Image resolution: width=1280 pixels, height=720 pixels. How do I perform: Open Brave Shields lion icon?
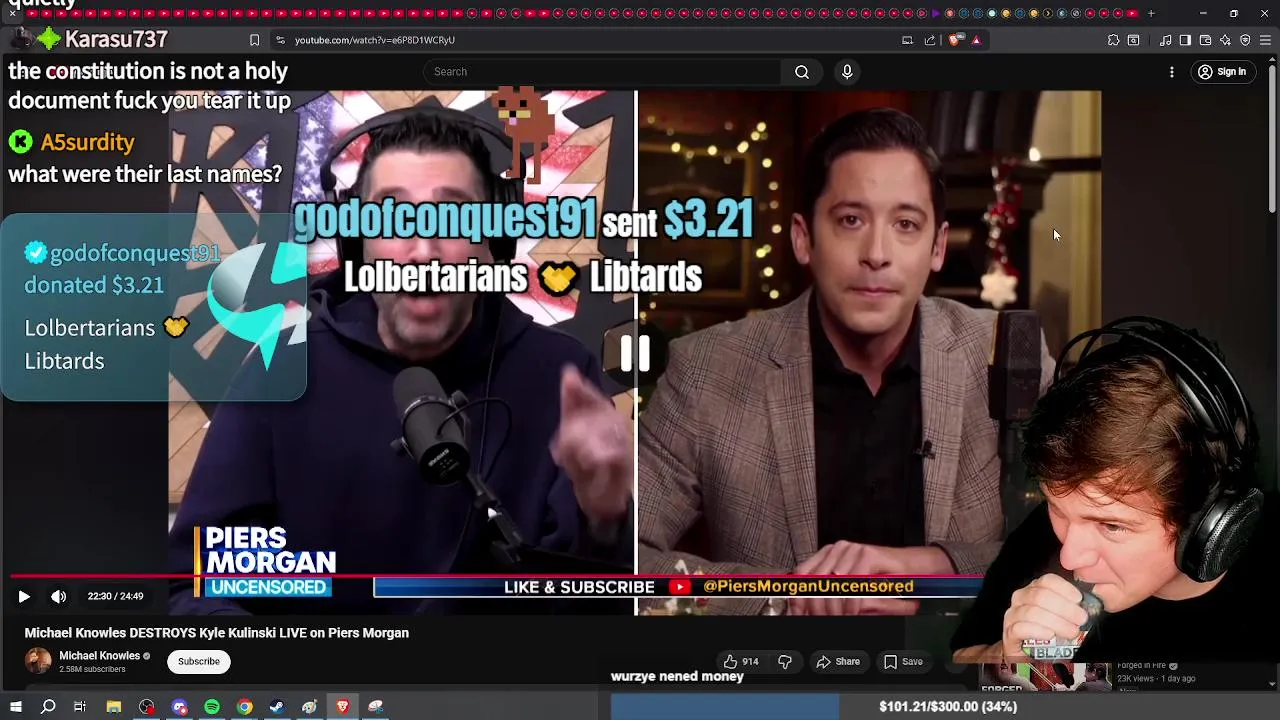click(955, 40)
